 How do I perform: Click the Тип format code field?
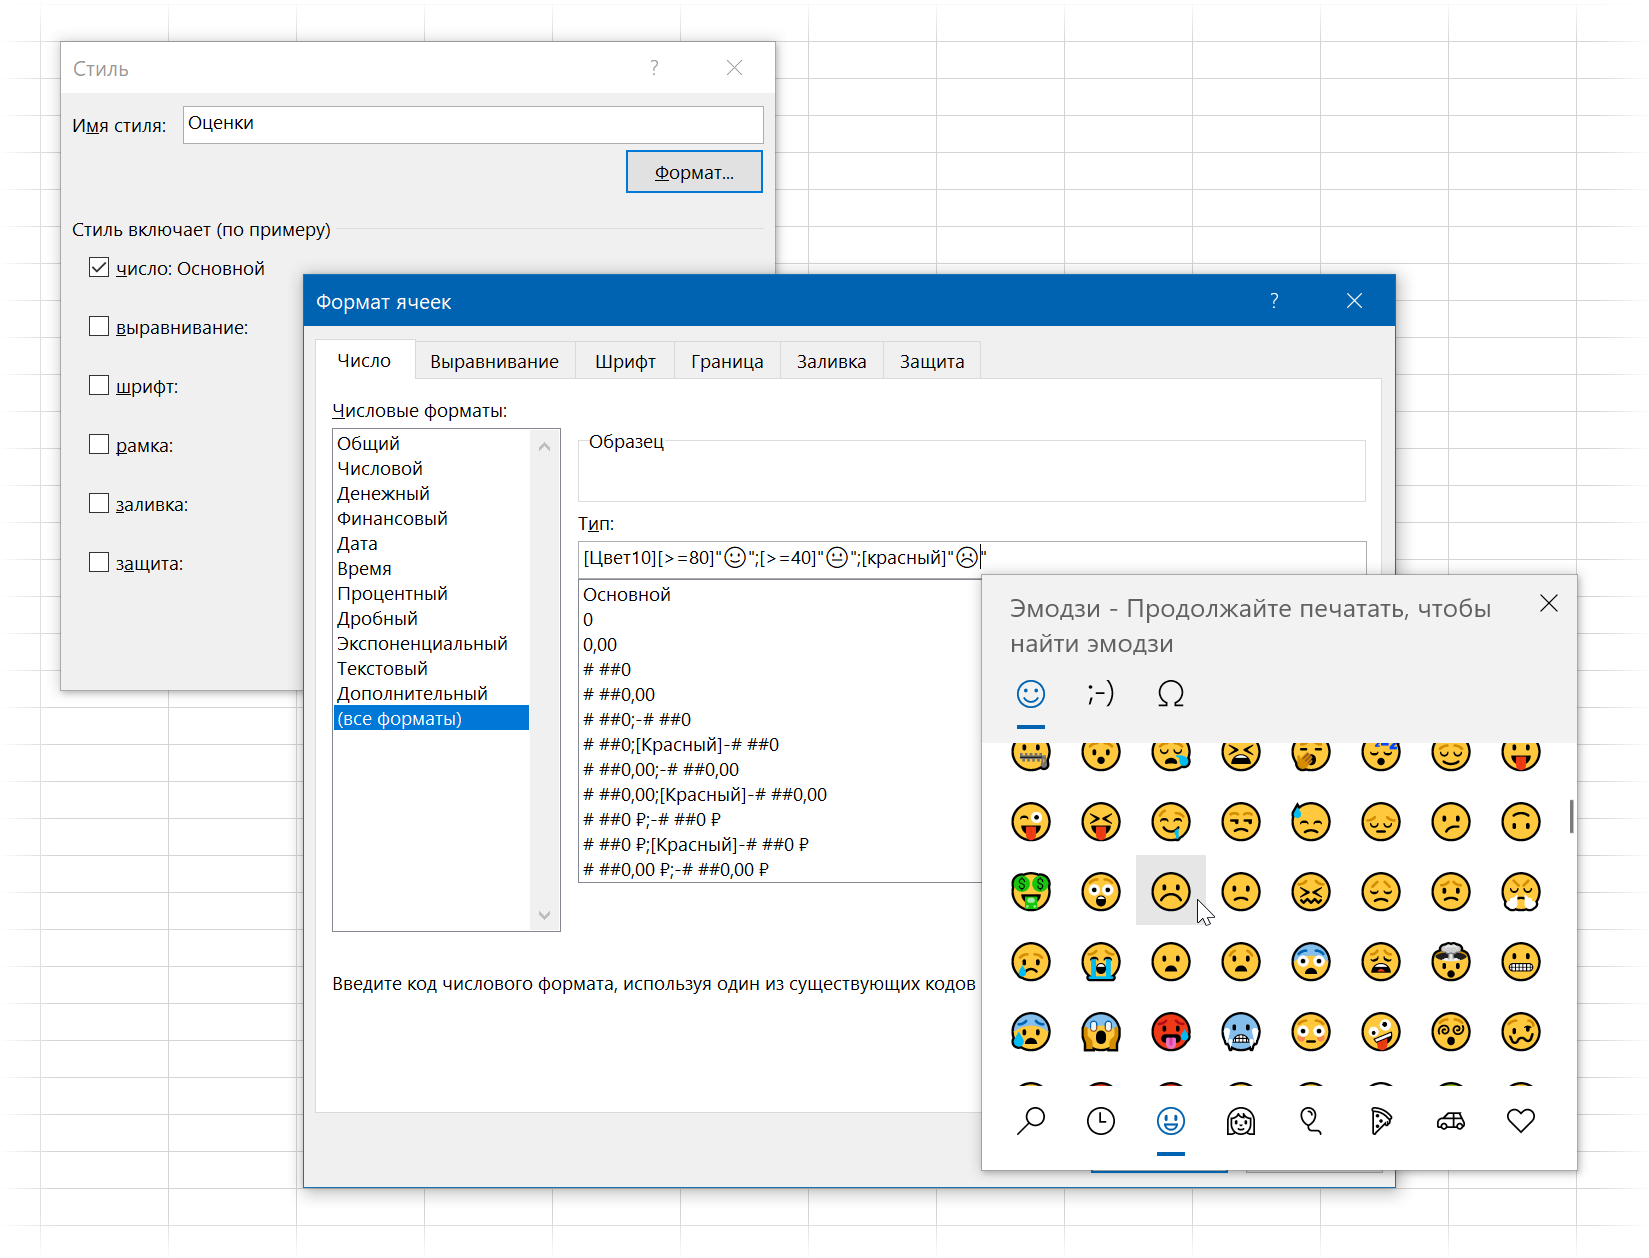(x=972, y=558)
